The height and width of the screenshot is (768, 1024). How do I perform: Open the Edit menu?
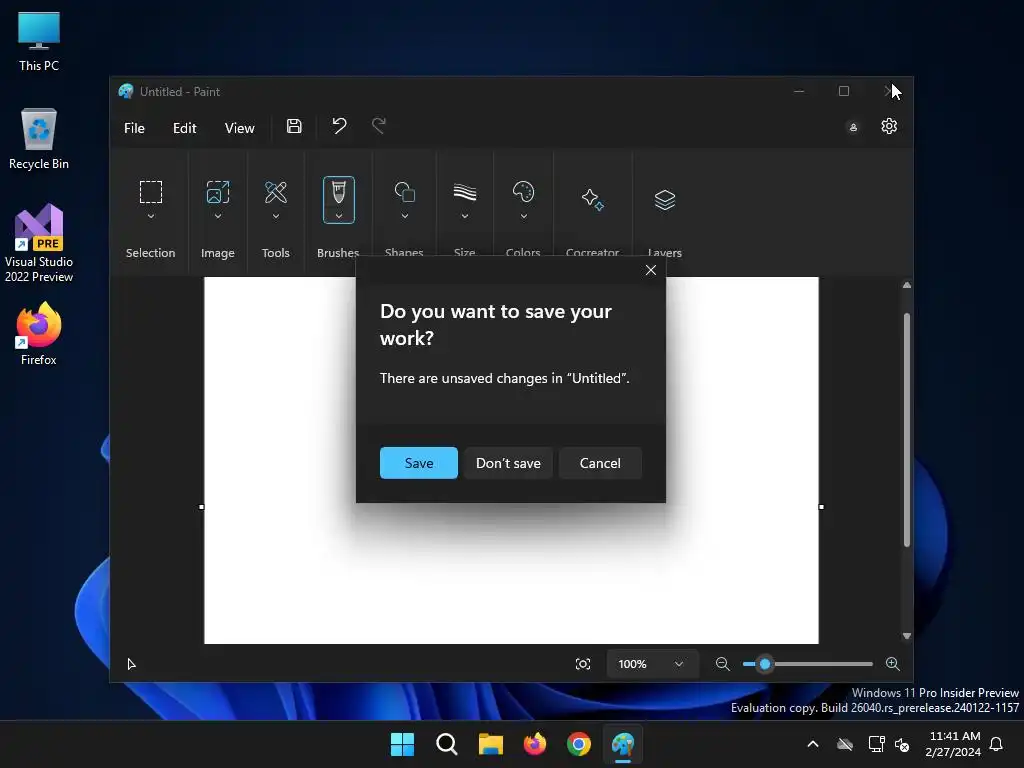184,128
